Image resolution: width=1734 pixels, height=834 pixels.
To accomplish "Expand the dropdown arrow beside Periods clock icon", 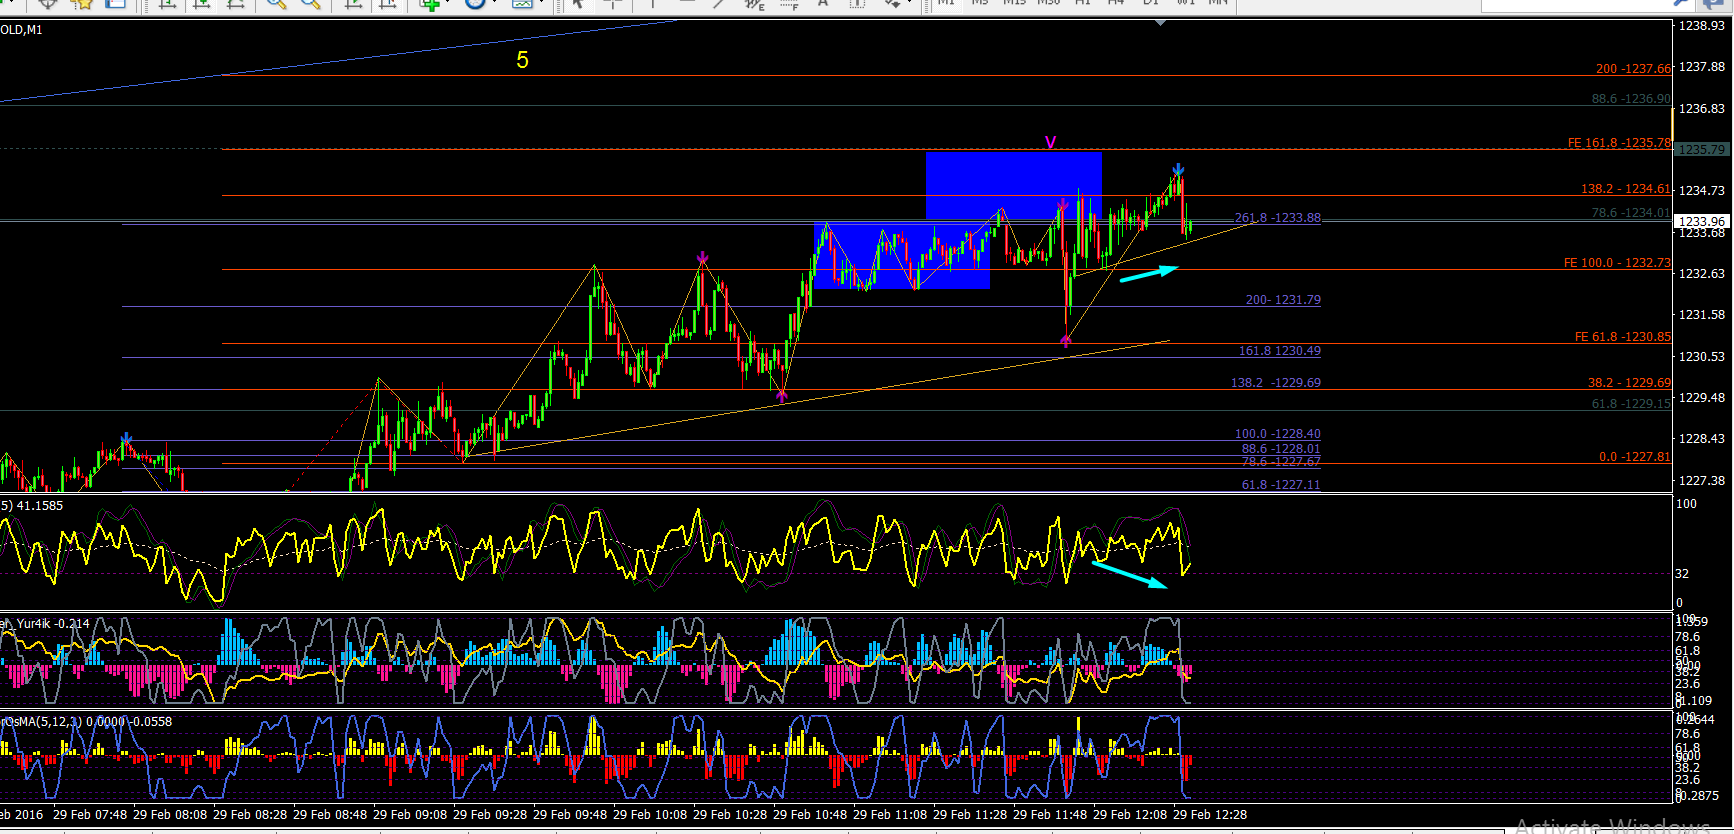I will 497,4.
